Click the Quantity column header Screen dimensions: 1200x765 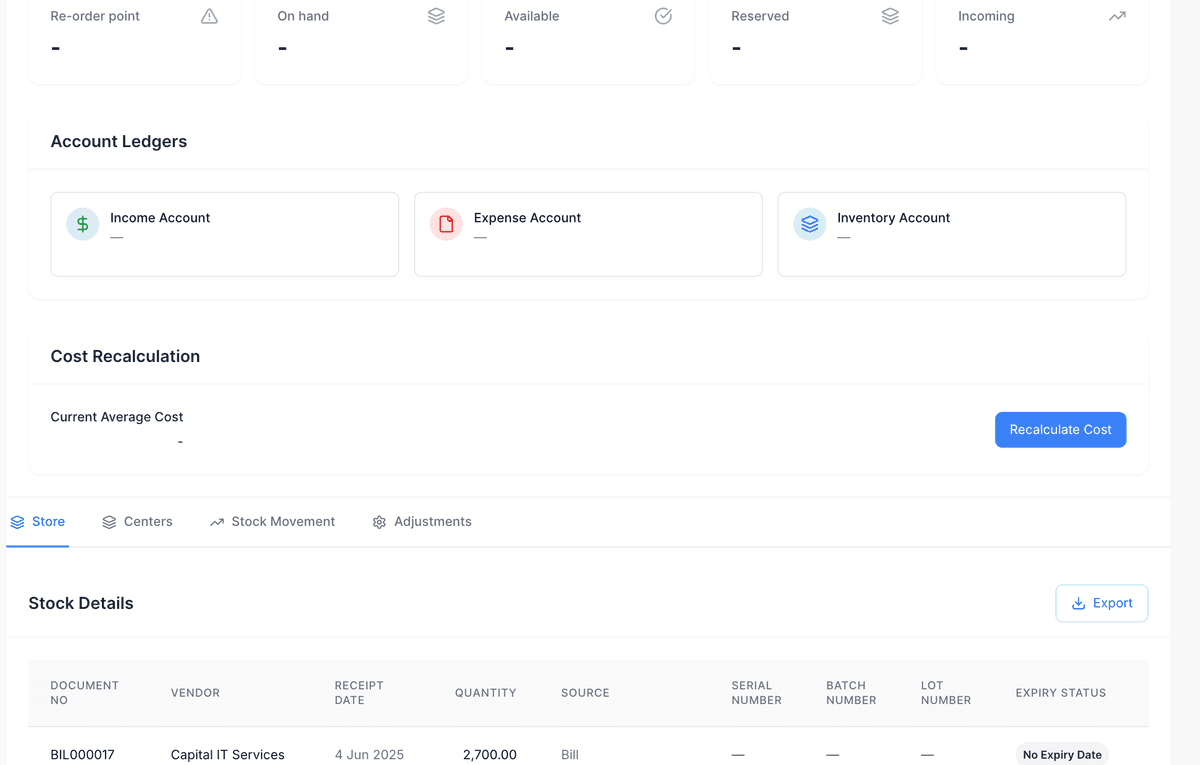[x=485, y=693]
